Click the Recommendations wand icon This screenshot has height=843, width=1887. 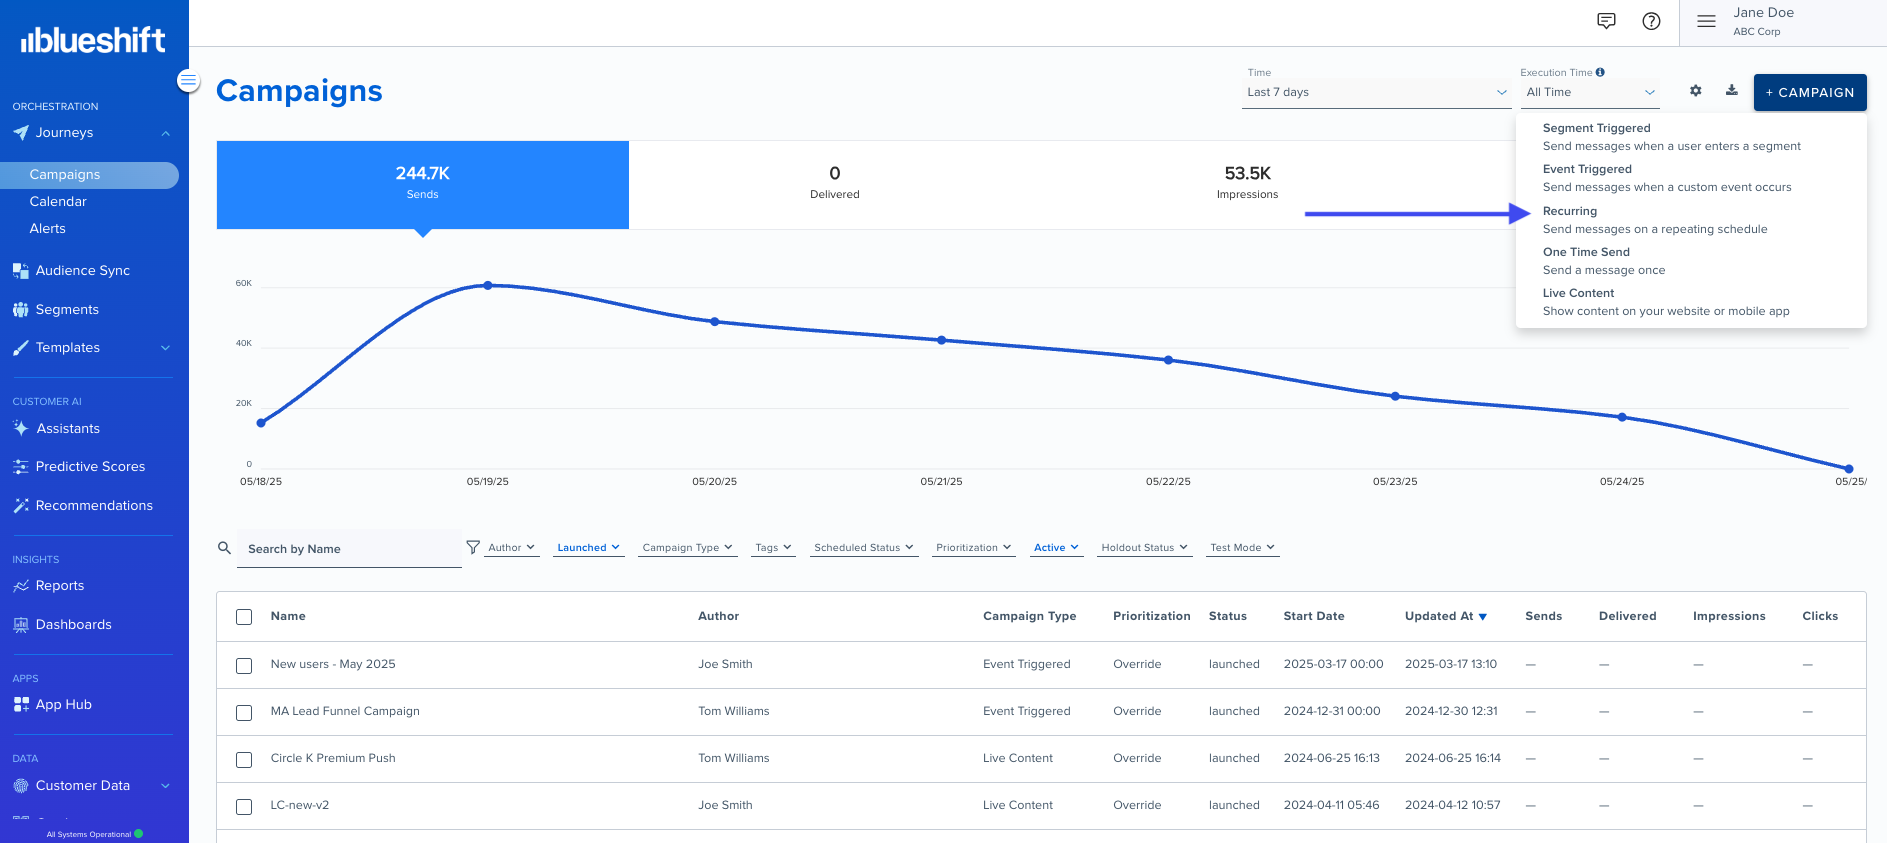pos(21,506)
